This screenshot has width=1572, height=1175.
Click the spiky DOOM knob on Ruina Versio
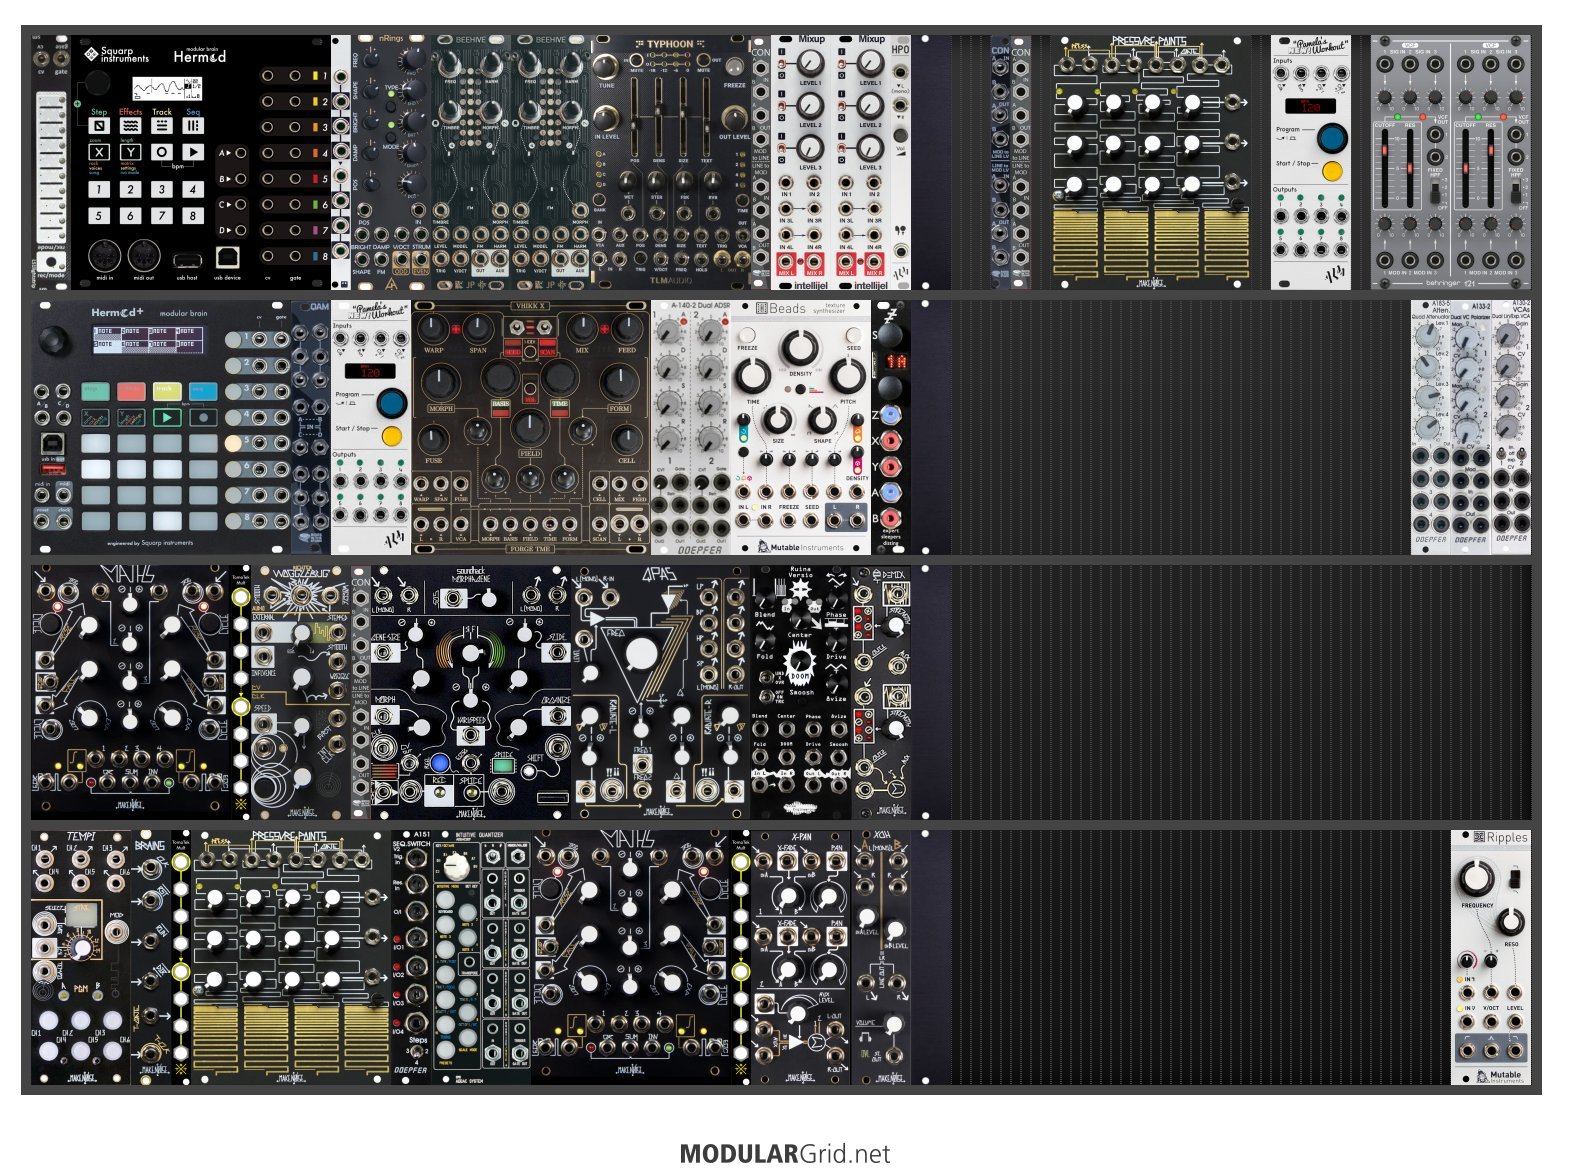click(799, 661)
